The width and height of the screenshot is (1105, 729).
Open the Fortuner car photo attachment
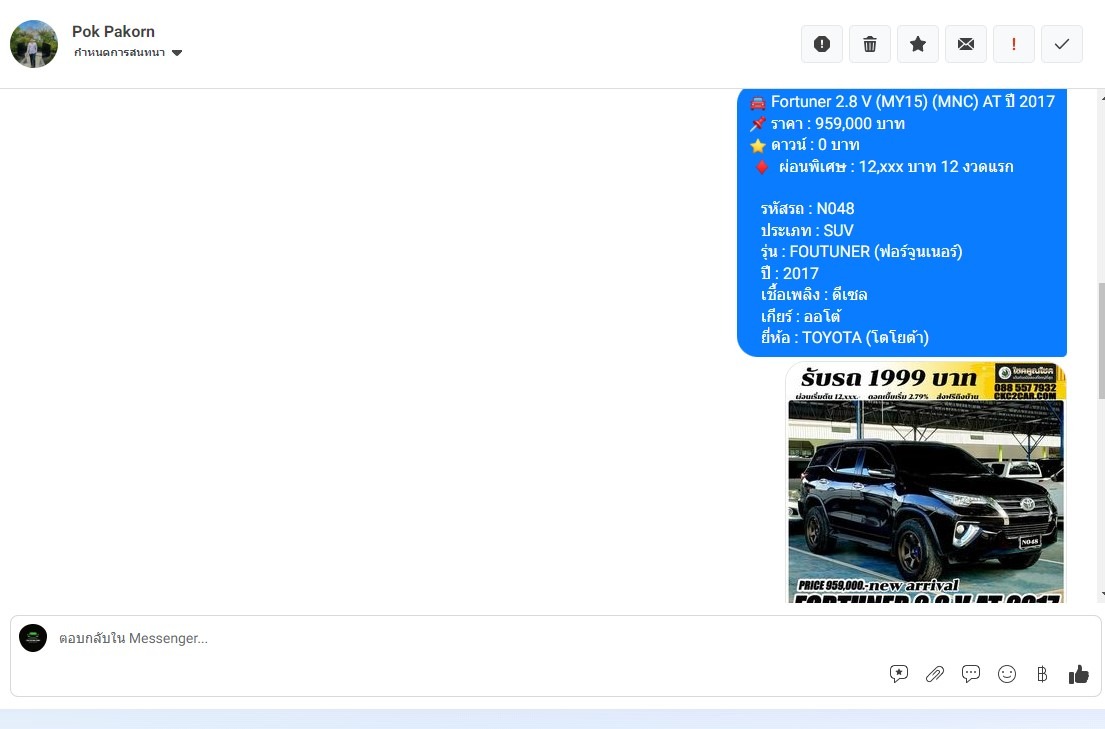pos(925,482)
